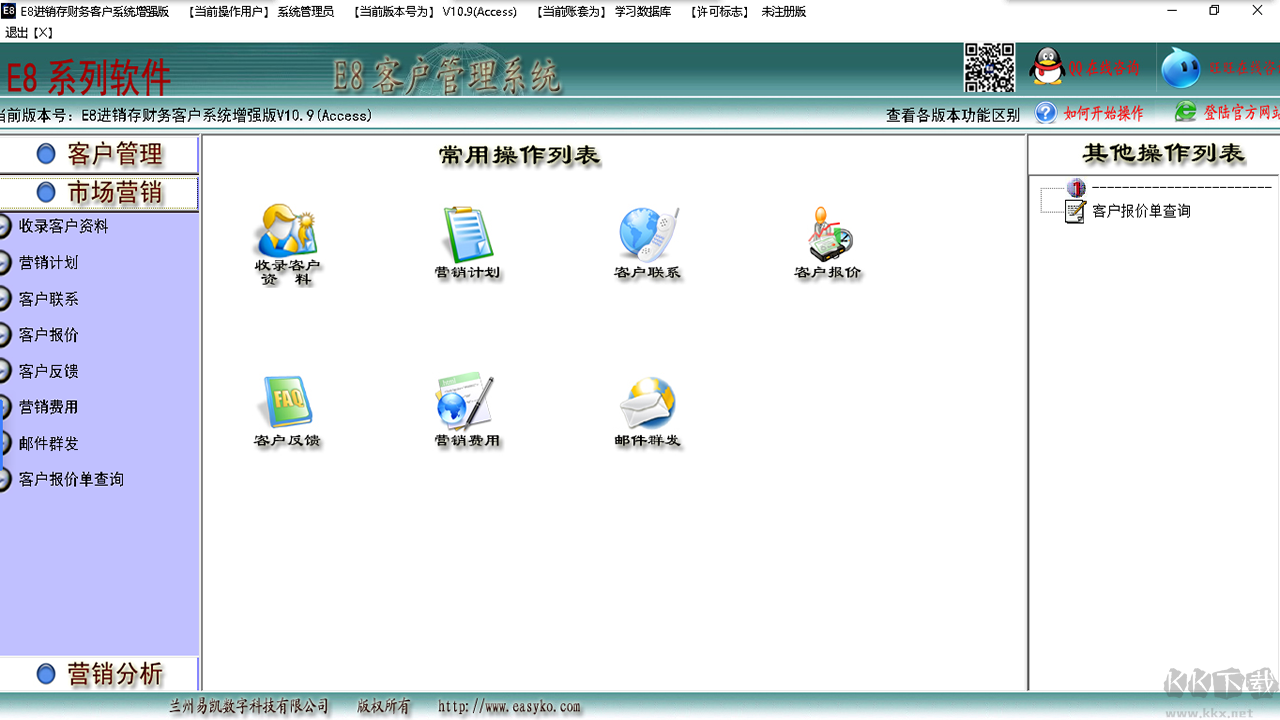Click bullet icon beside 客户报价单查询 in sidebar
This screenshot has width=1280, height=720.
point(5,479)
